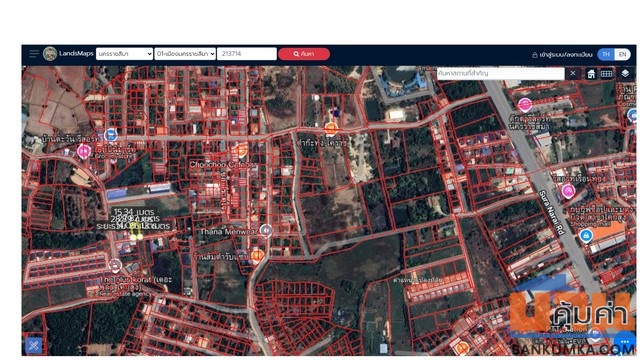Focus the parcel number field showing 213714
Image resolution: width=640 pixels, height=360 pixels.
pos(247,54)
